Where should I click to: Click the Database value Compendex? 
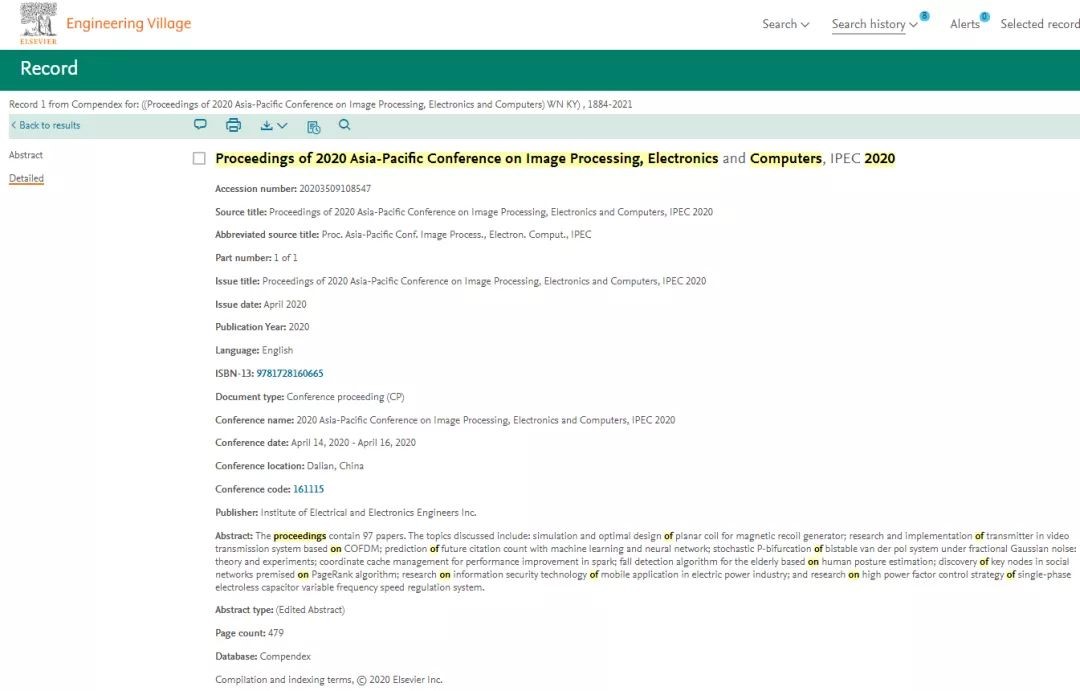pyautogui.click(x=285, y=657)
